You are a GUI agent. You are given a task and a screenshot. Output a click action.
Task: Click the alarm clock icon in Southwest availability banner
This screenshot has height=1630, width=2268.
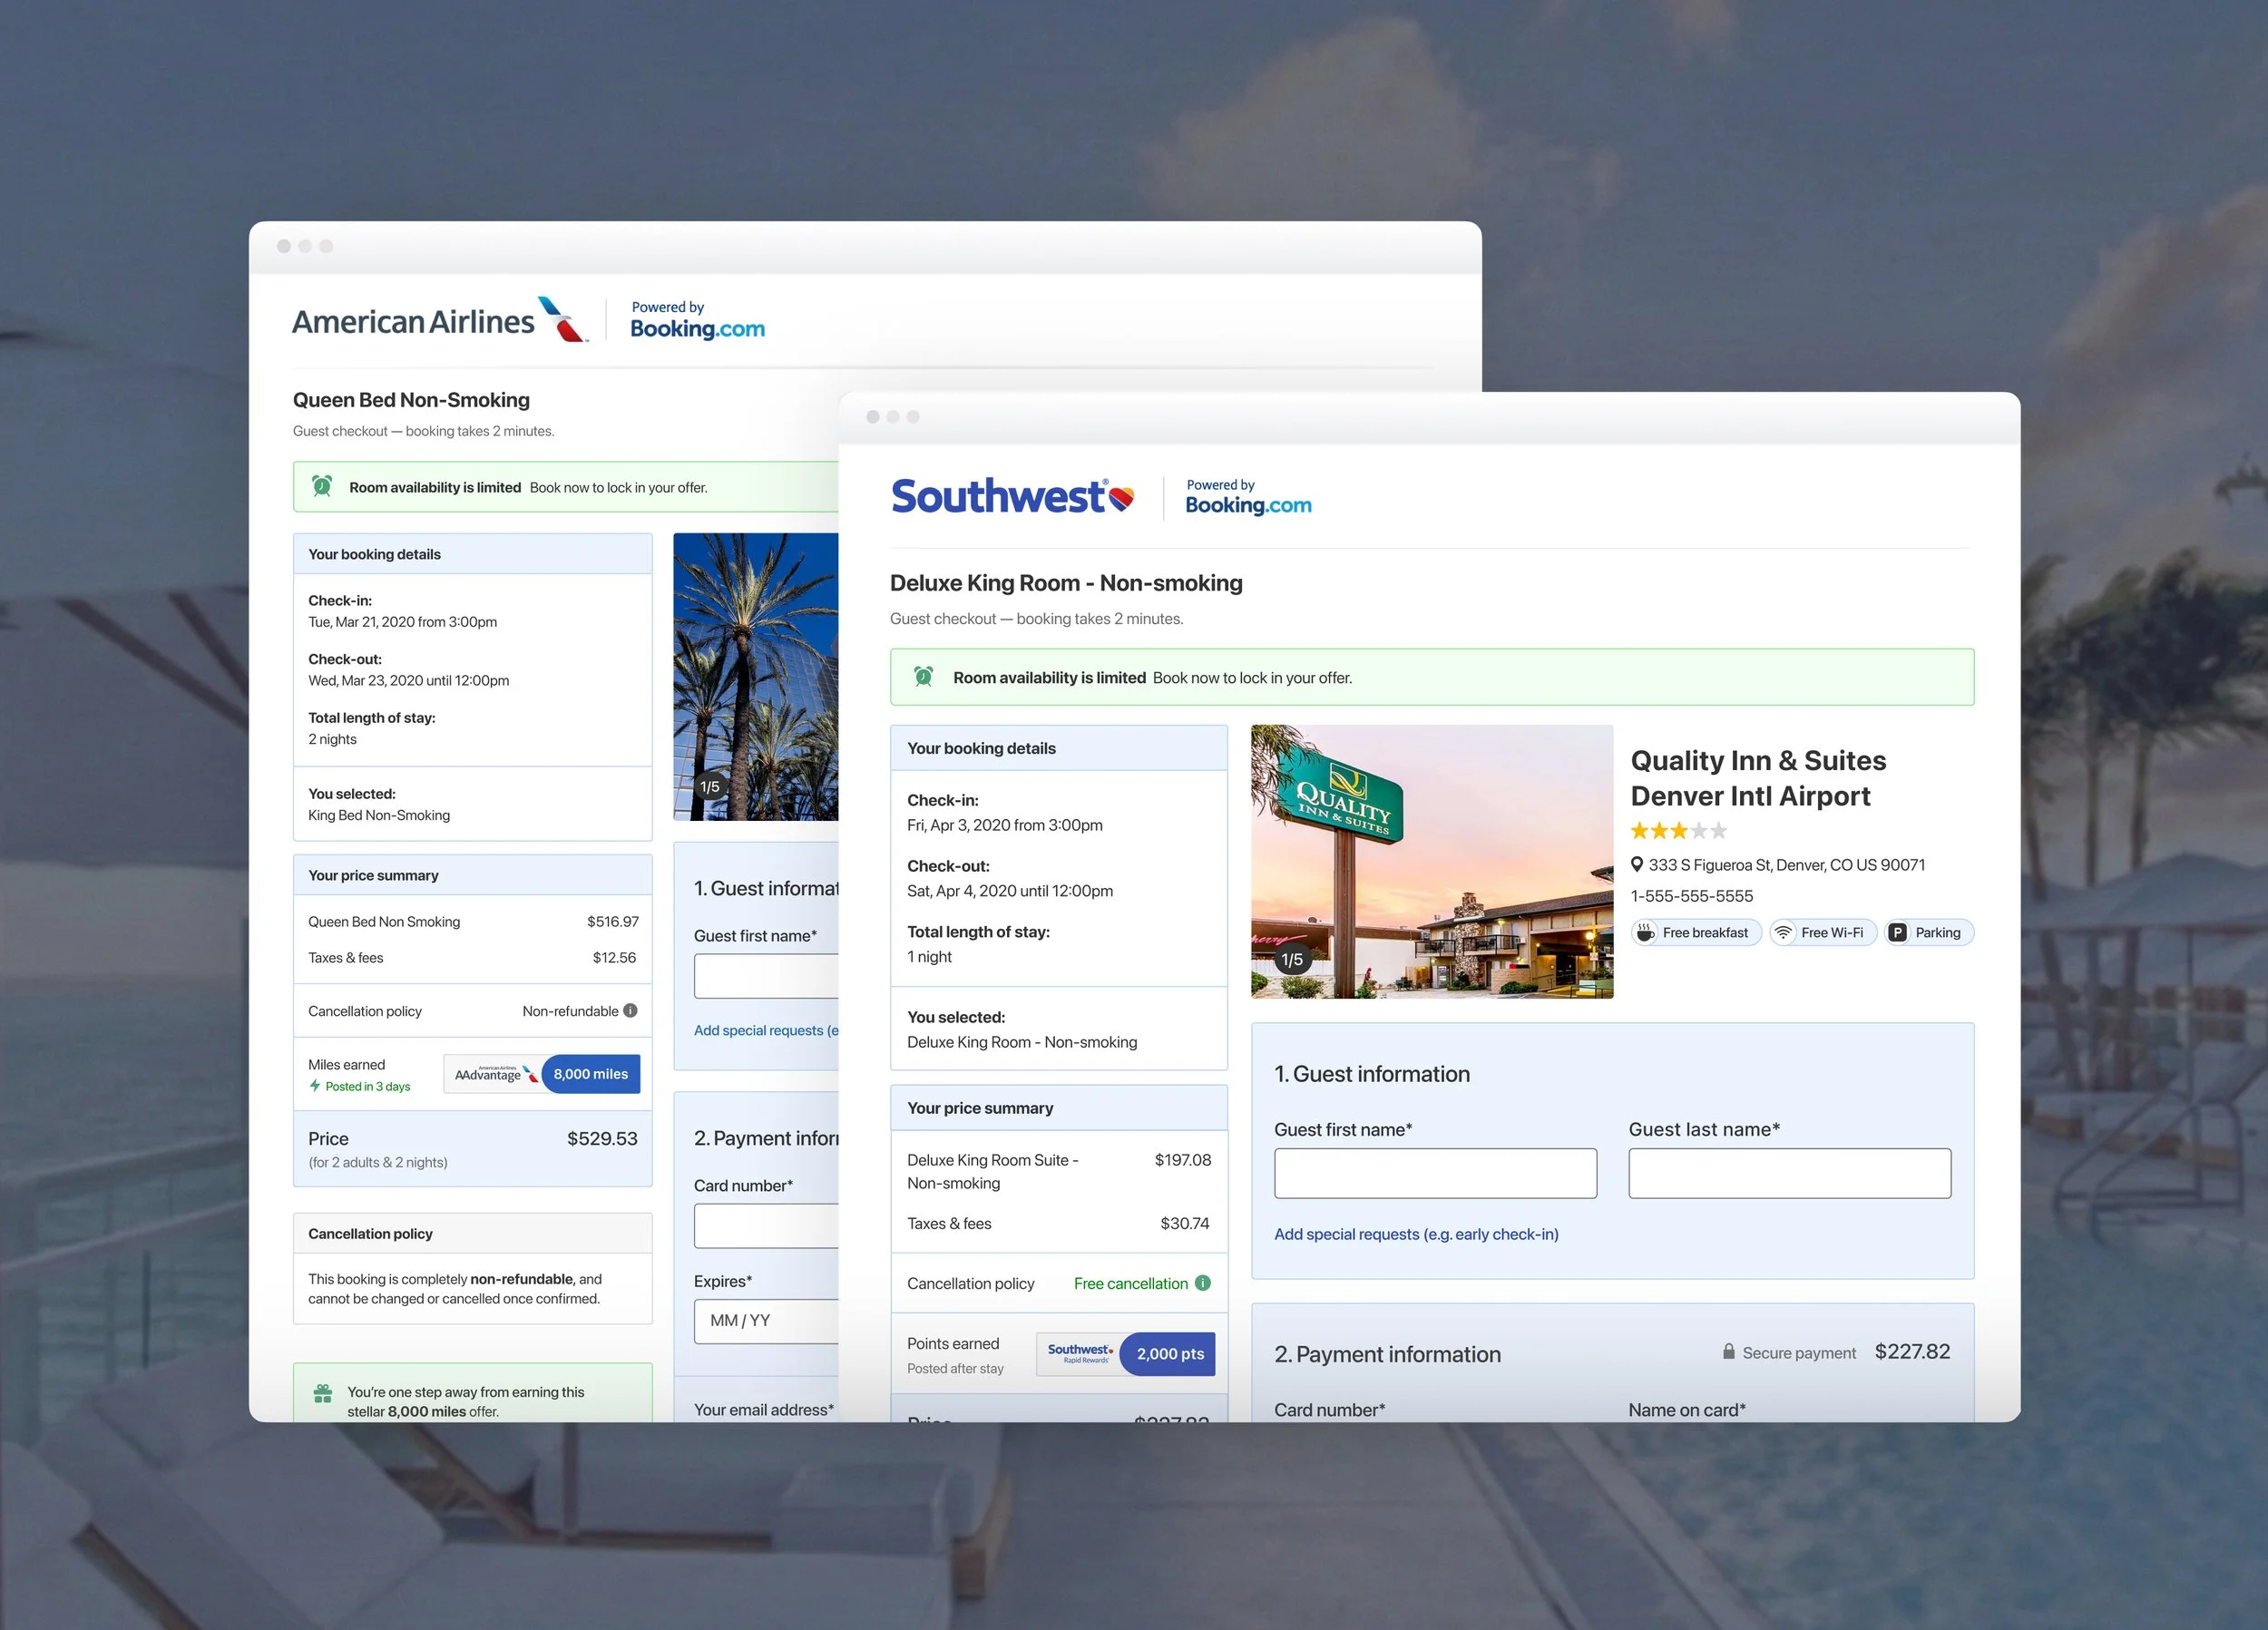[924, 677]
